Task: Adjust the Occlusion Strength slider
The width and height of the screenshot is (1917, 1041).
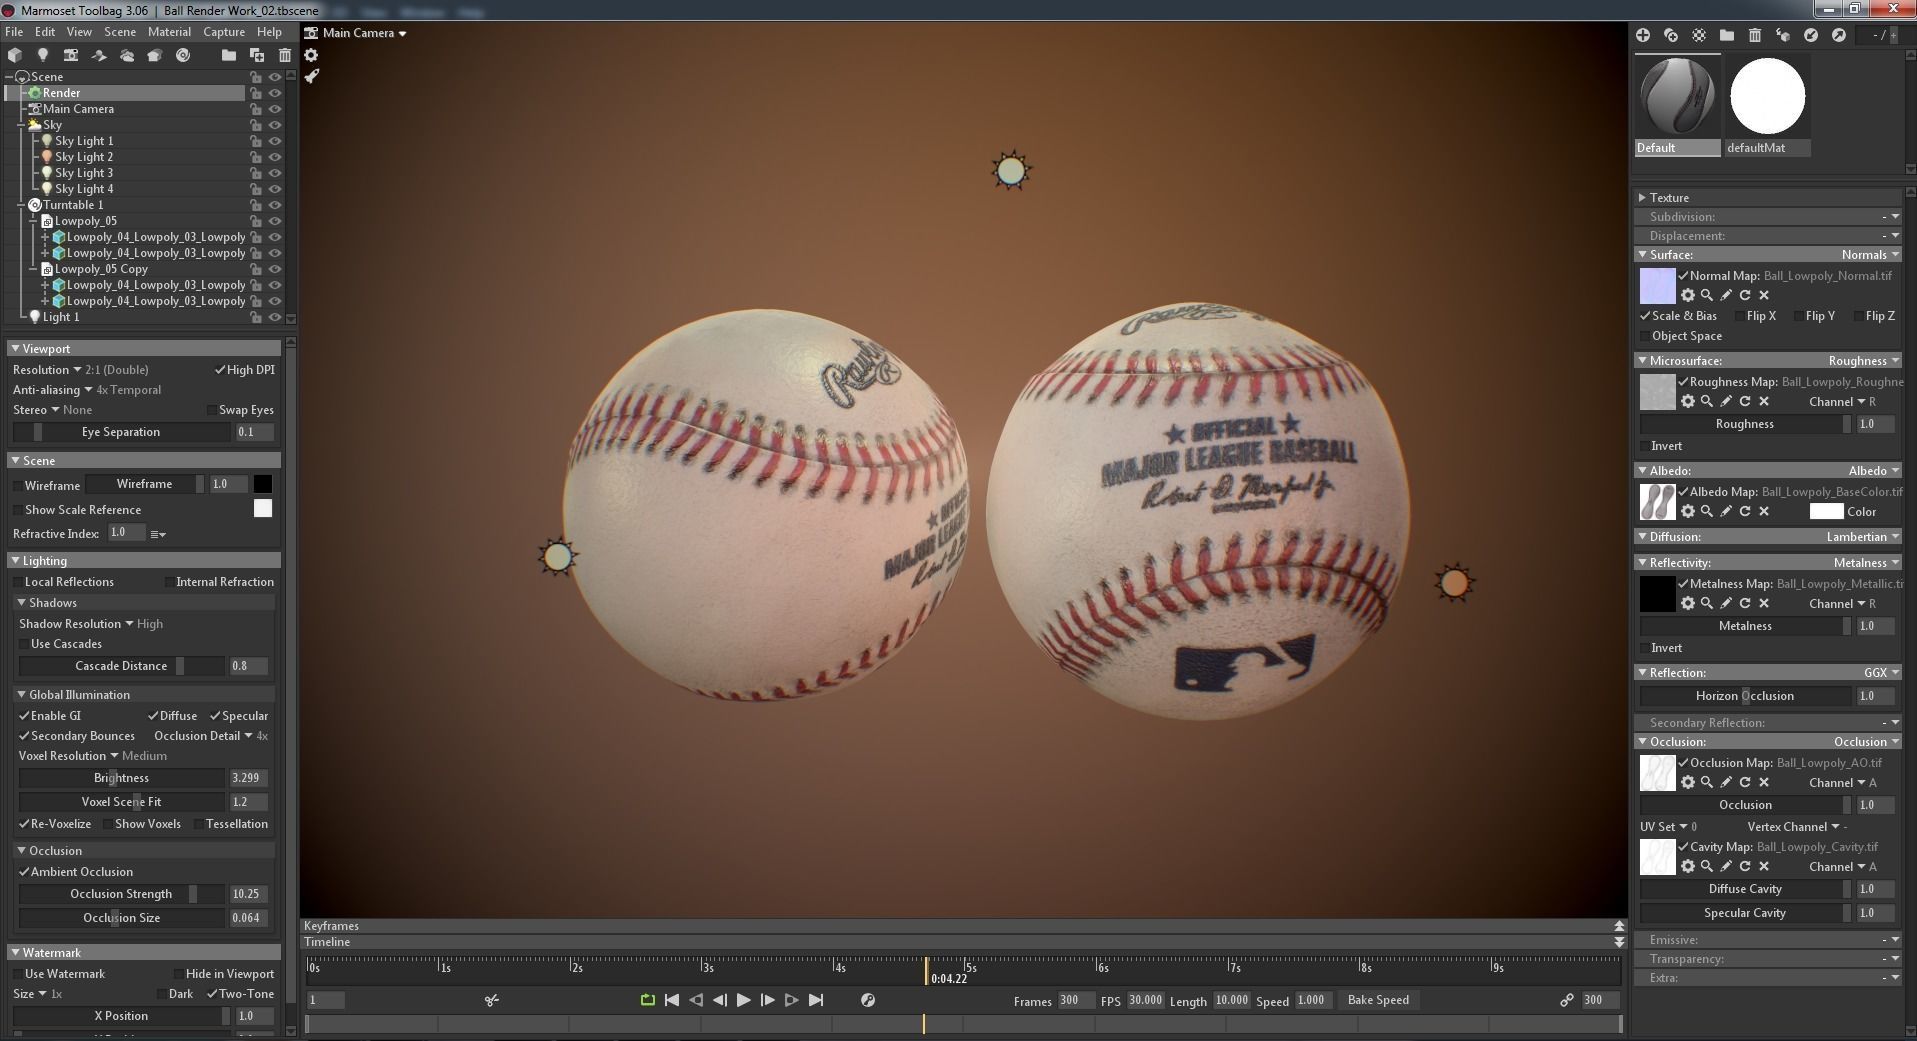Action: tap(121, 894)
